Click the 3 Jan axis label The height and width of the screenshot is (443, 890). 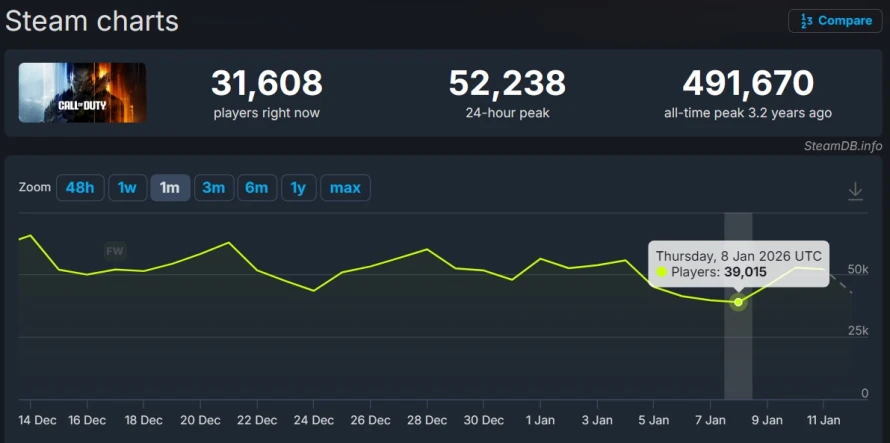(x=597, y=420)
